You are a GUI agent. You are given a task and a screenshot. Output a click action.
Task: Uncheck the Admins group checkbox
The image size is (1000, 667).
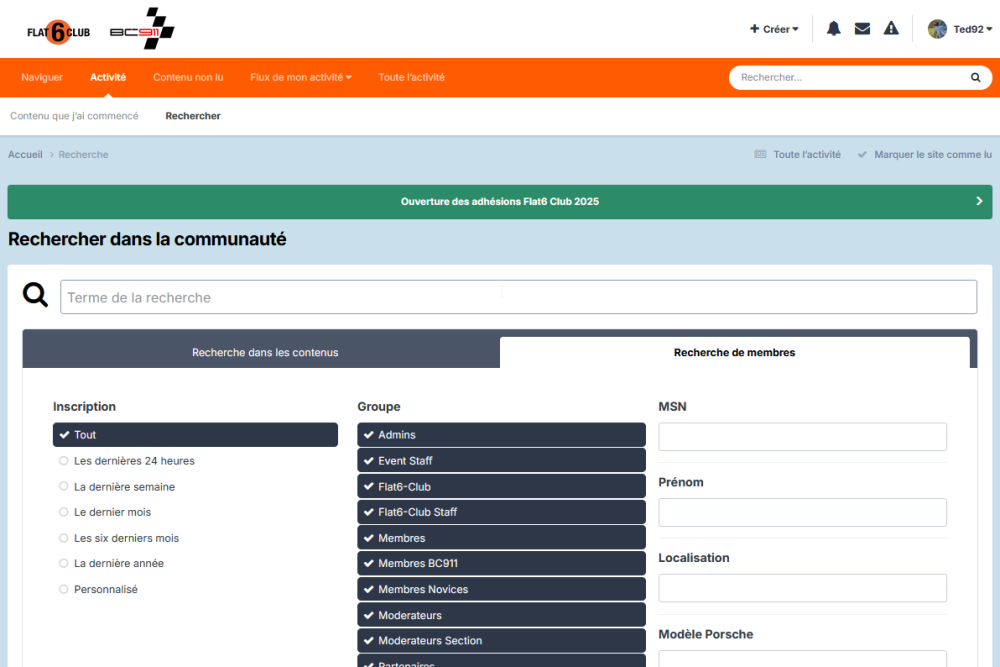[x=501, y=435]
